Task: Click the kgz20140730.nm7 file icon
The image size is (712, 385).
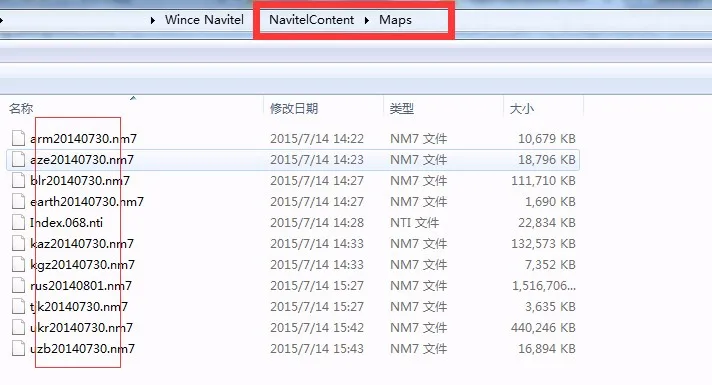Action: point(18,264)
